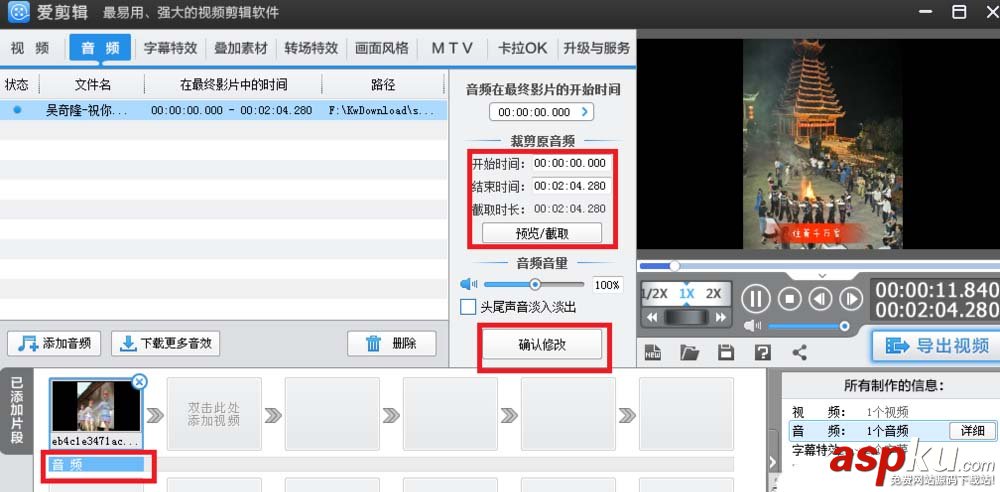Switch to 视频 tab
Image resolution: width=1000 pixels, height=492 pixels.
[x=31, y=48]
